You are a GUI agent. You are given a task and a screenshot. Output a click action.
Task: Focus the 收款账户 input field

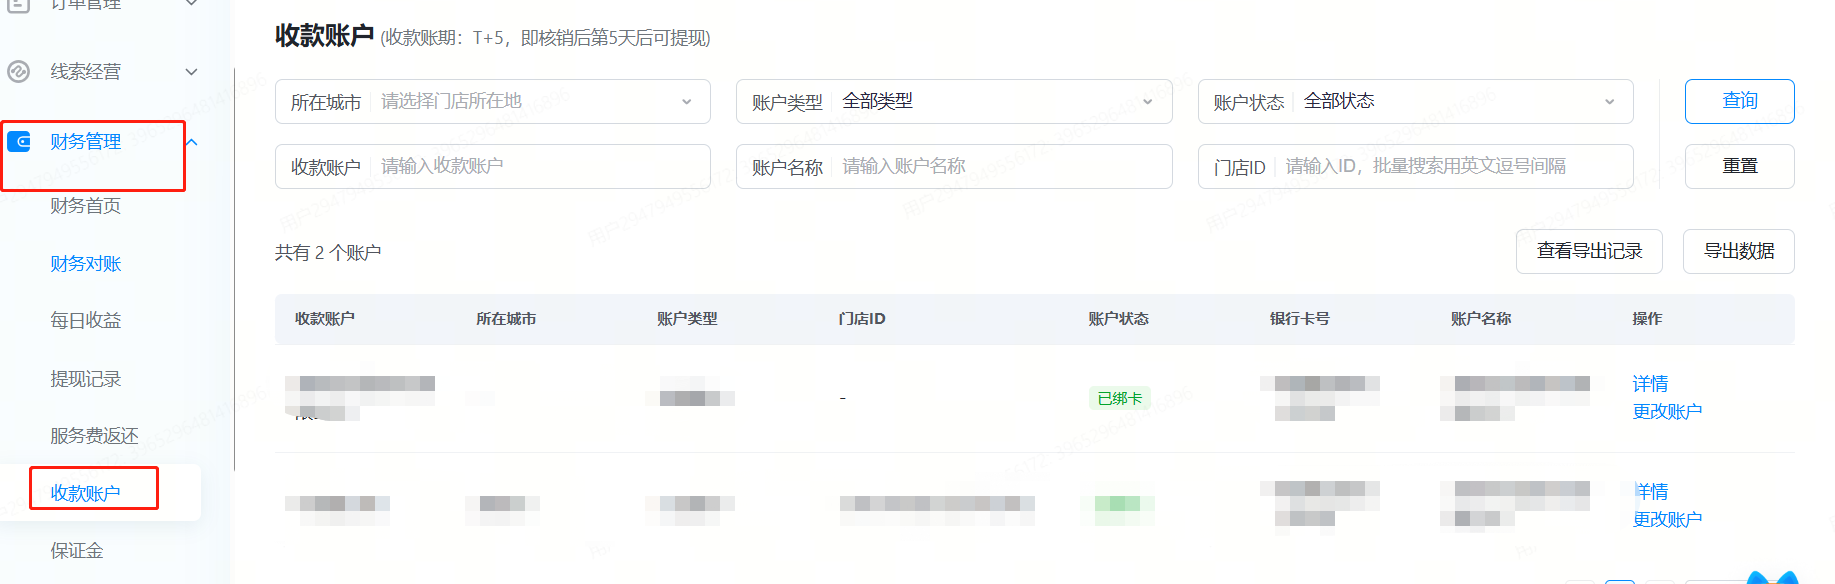[540, 166]
